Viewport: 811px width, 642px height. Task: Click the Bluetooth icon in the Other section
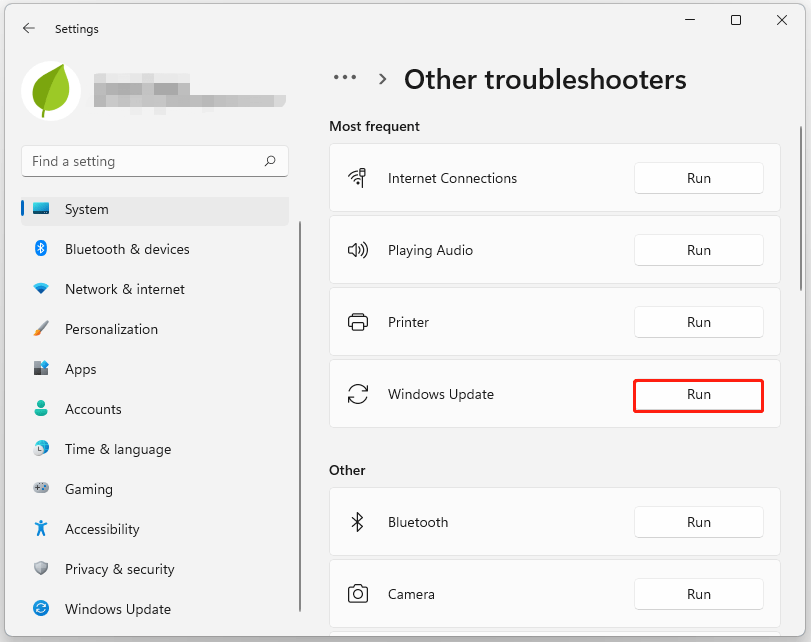click(x=357, y=522)
